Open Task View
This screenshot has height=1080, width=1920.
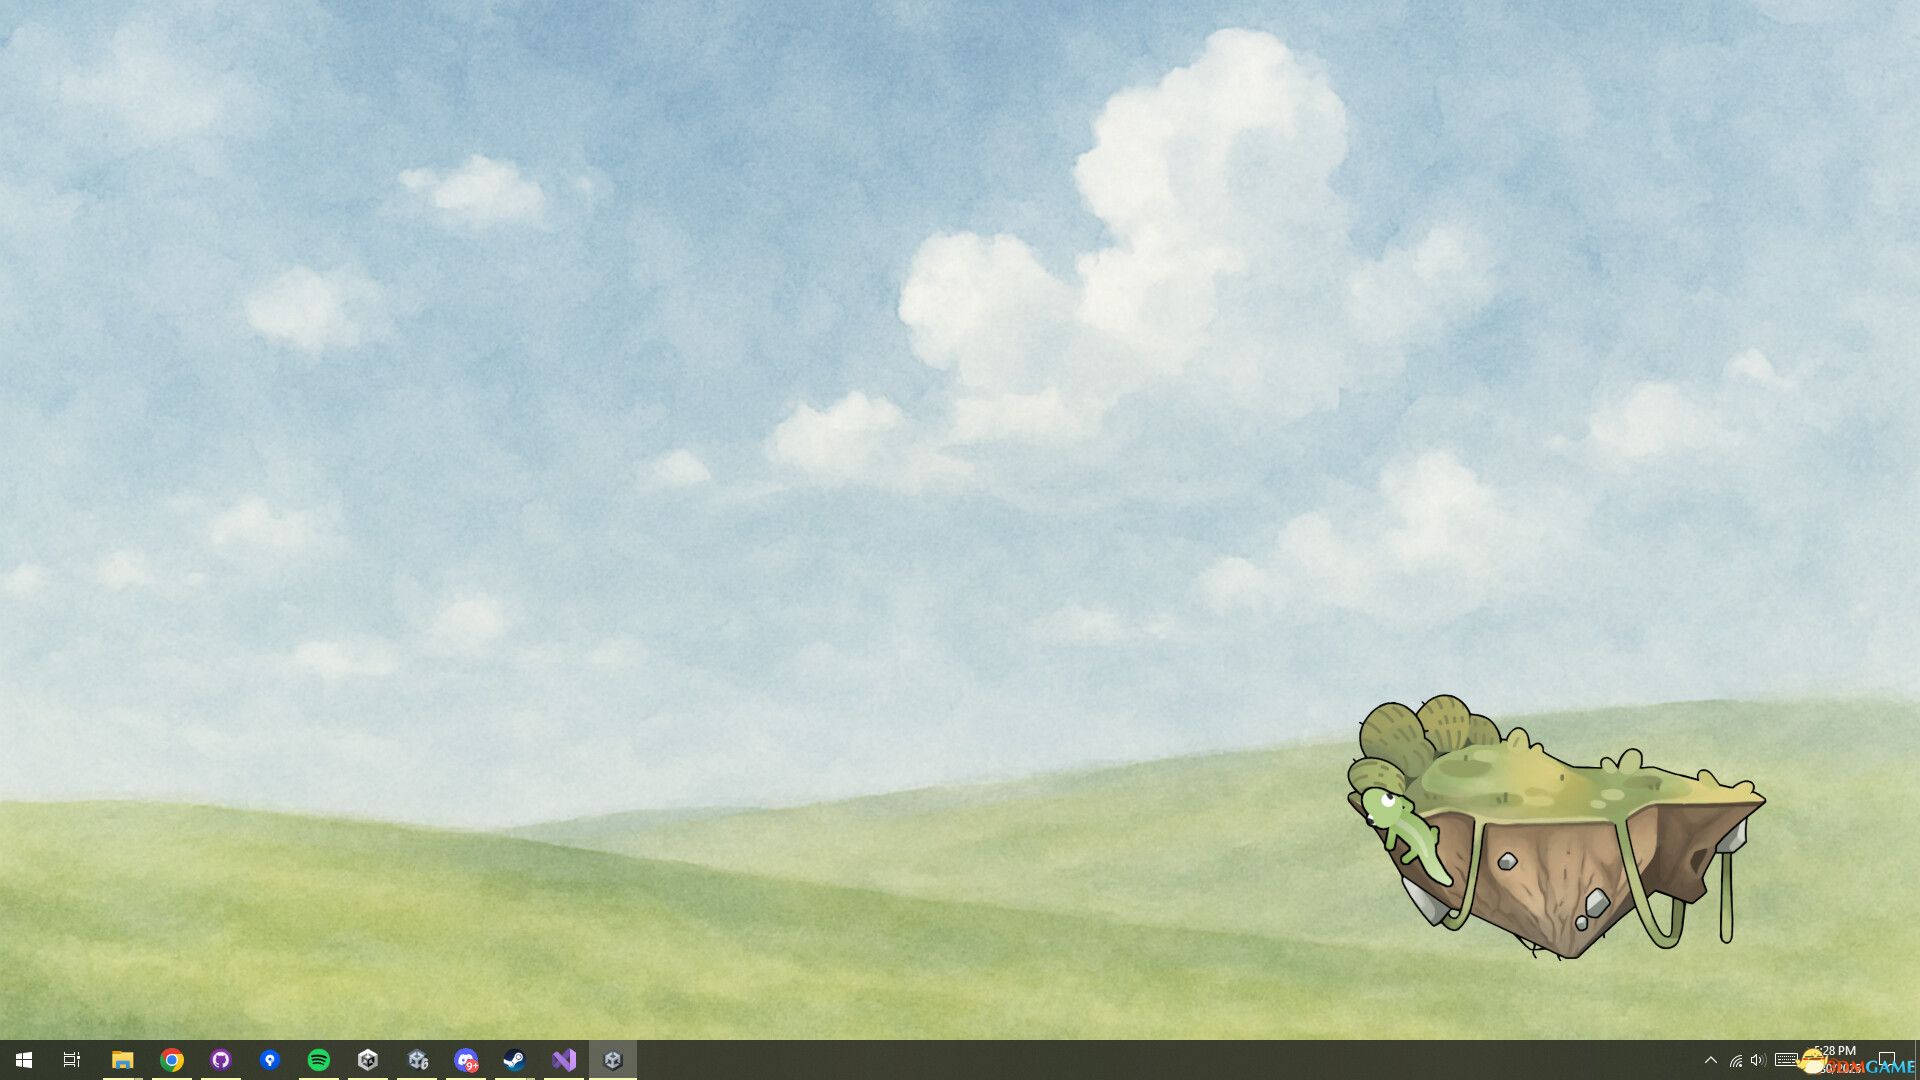(x=70, y=1059)
